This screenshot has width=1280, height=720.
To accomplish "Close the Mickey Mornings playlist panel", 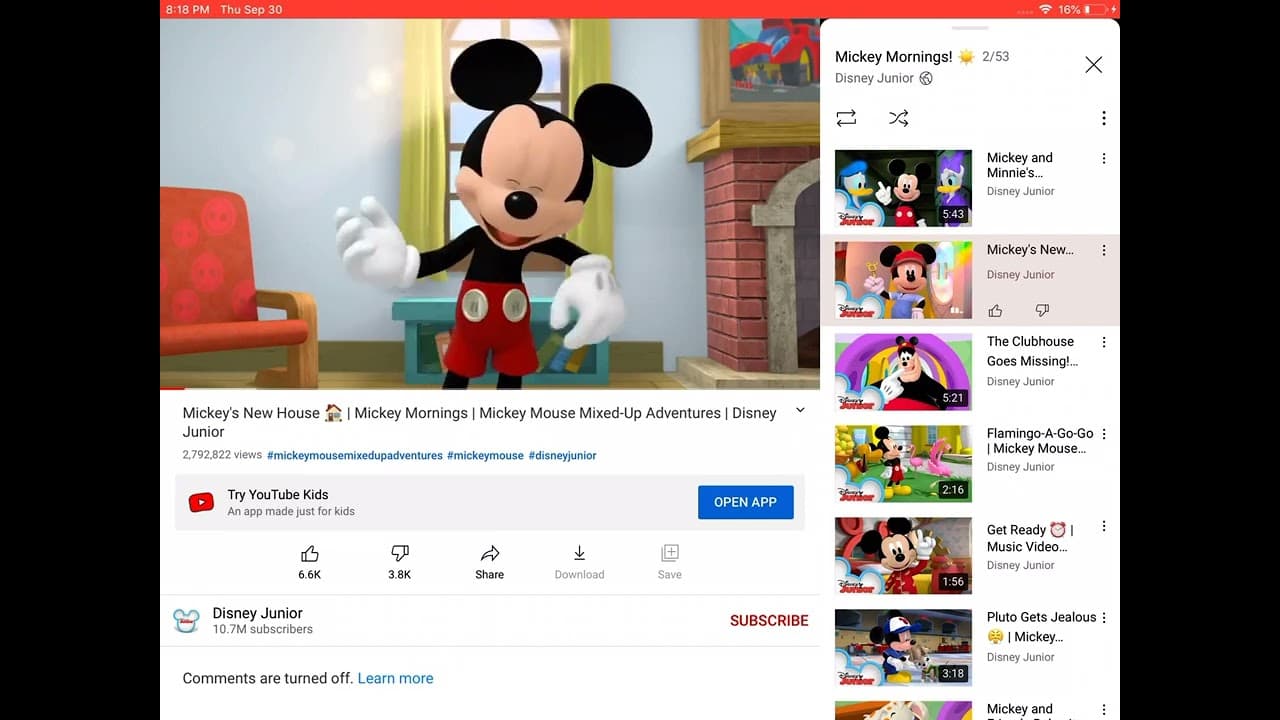I will tap(1094, 65).
